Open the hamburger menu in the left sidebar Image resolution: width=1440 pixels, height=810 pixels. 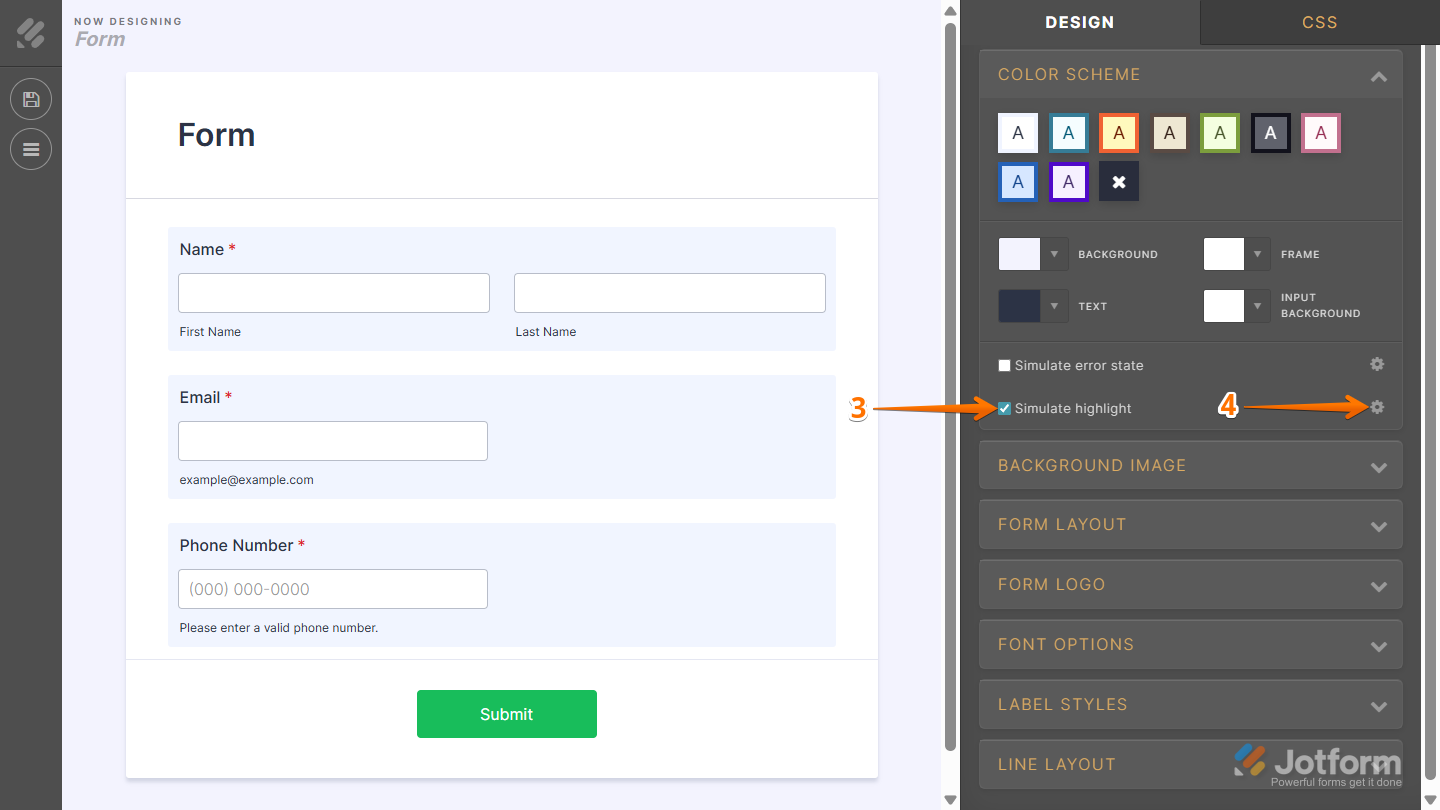pyautogui.click(x=30, y=148)
